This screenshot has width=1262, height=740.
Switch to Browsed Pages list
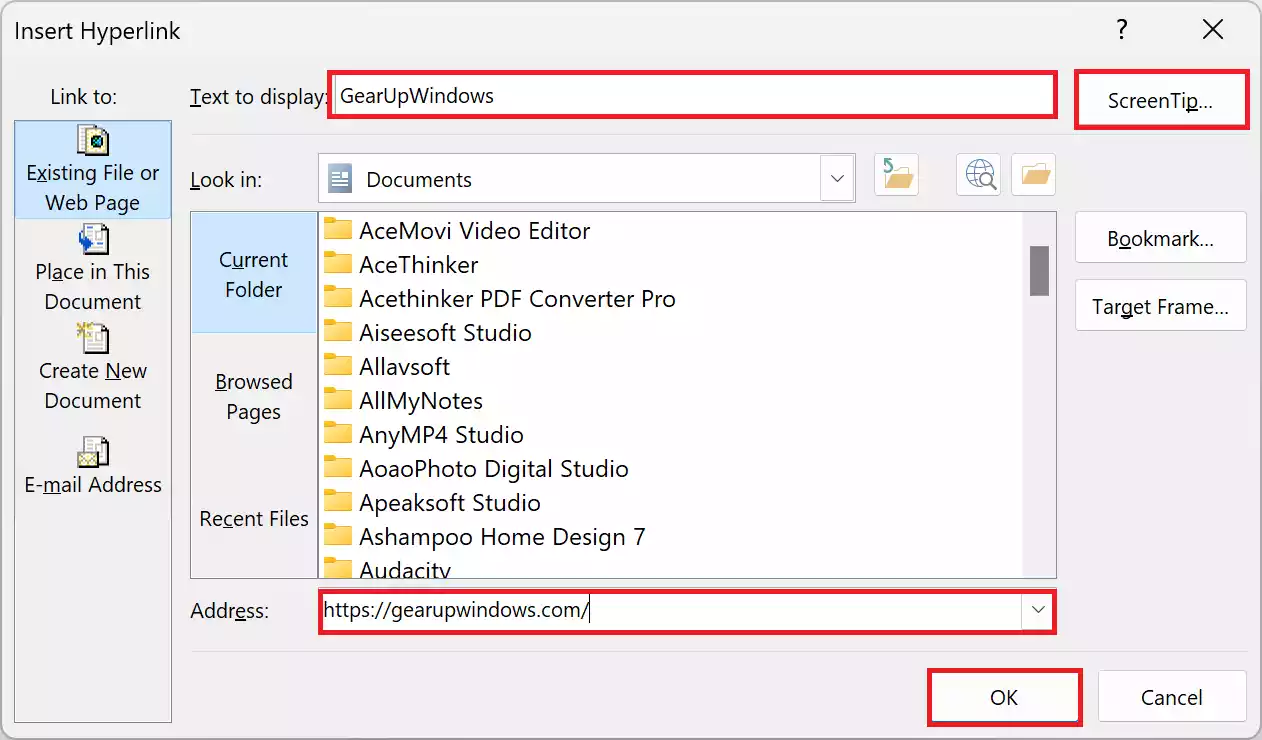tap(254, 396)
